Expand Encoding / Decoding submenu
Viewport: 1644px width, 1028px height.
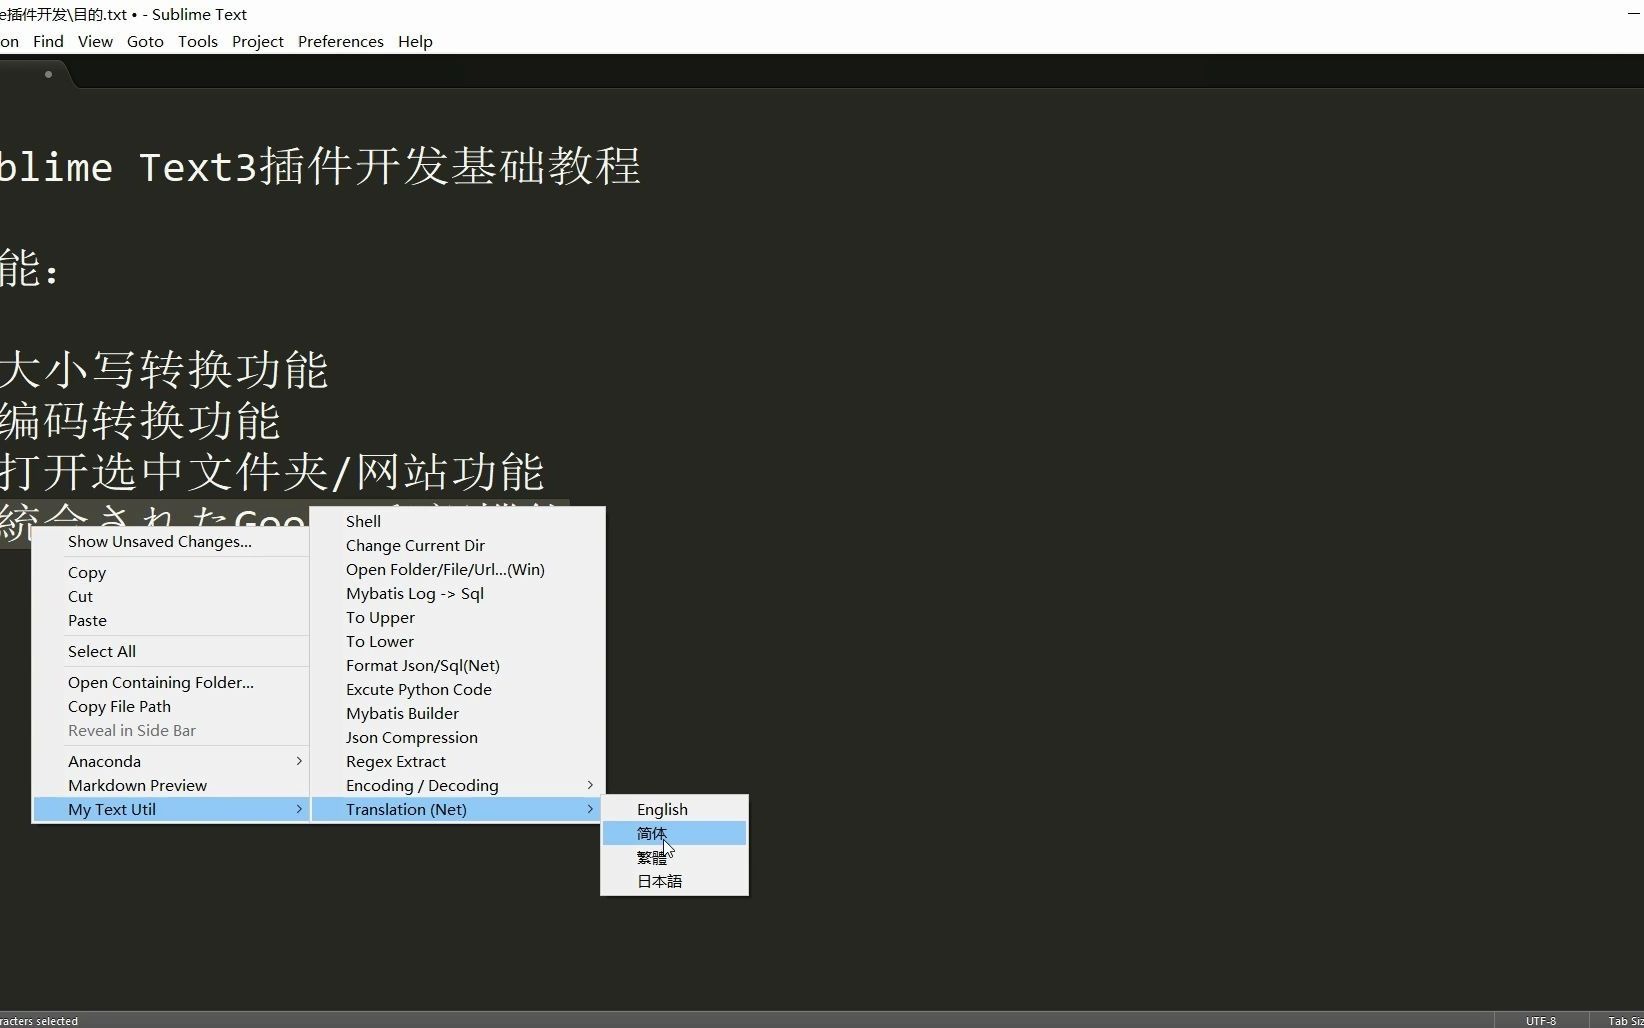click(x=458, y=785)
